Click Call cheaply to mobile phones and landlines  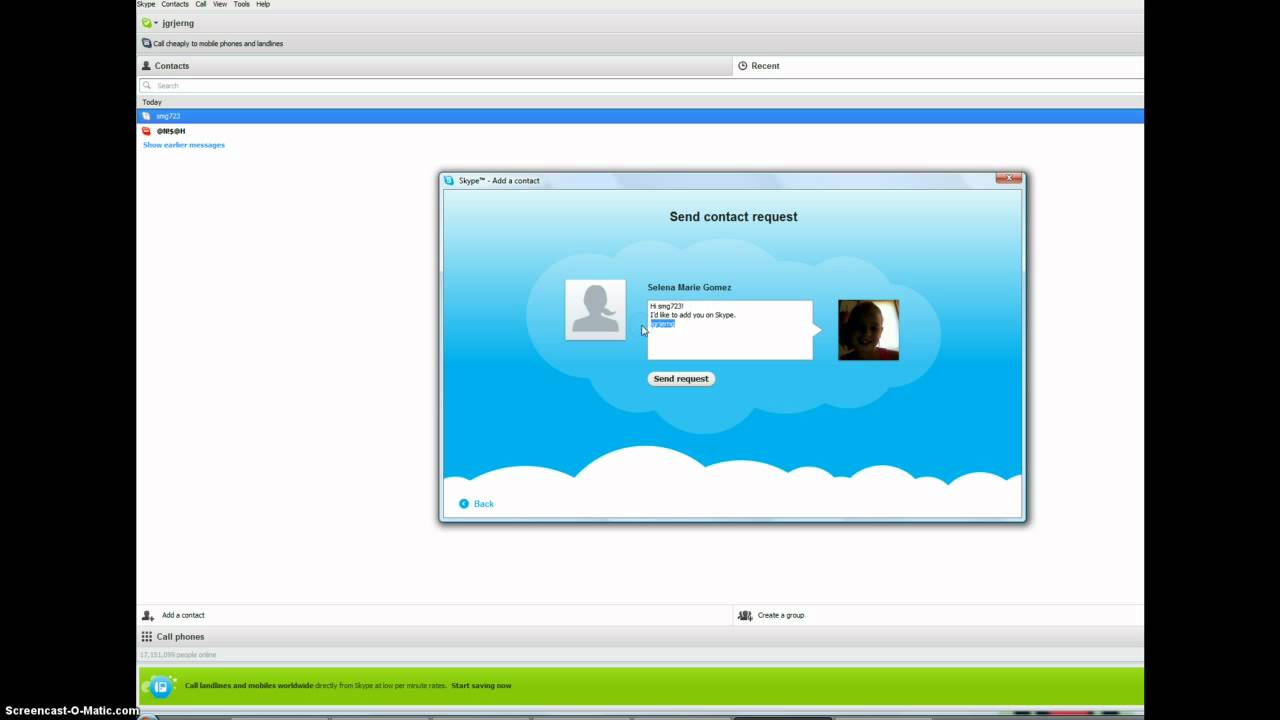218,44
